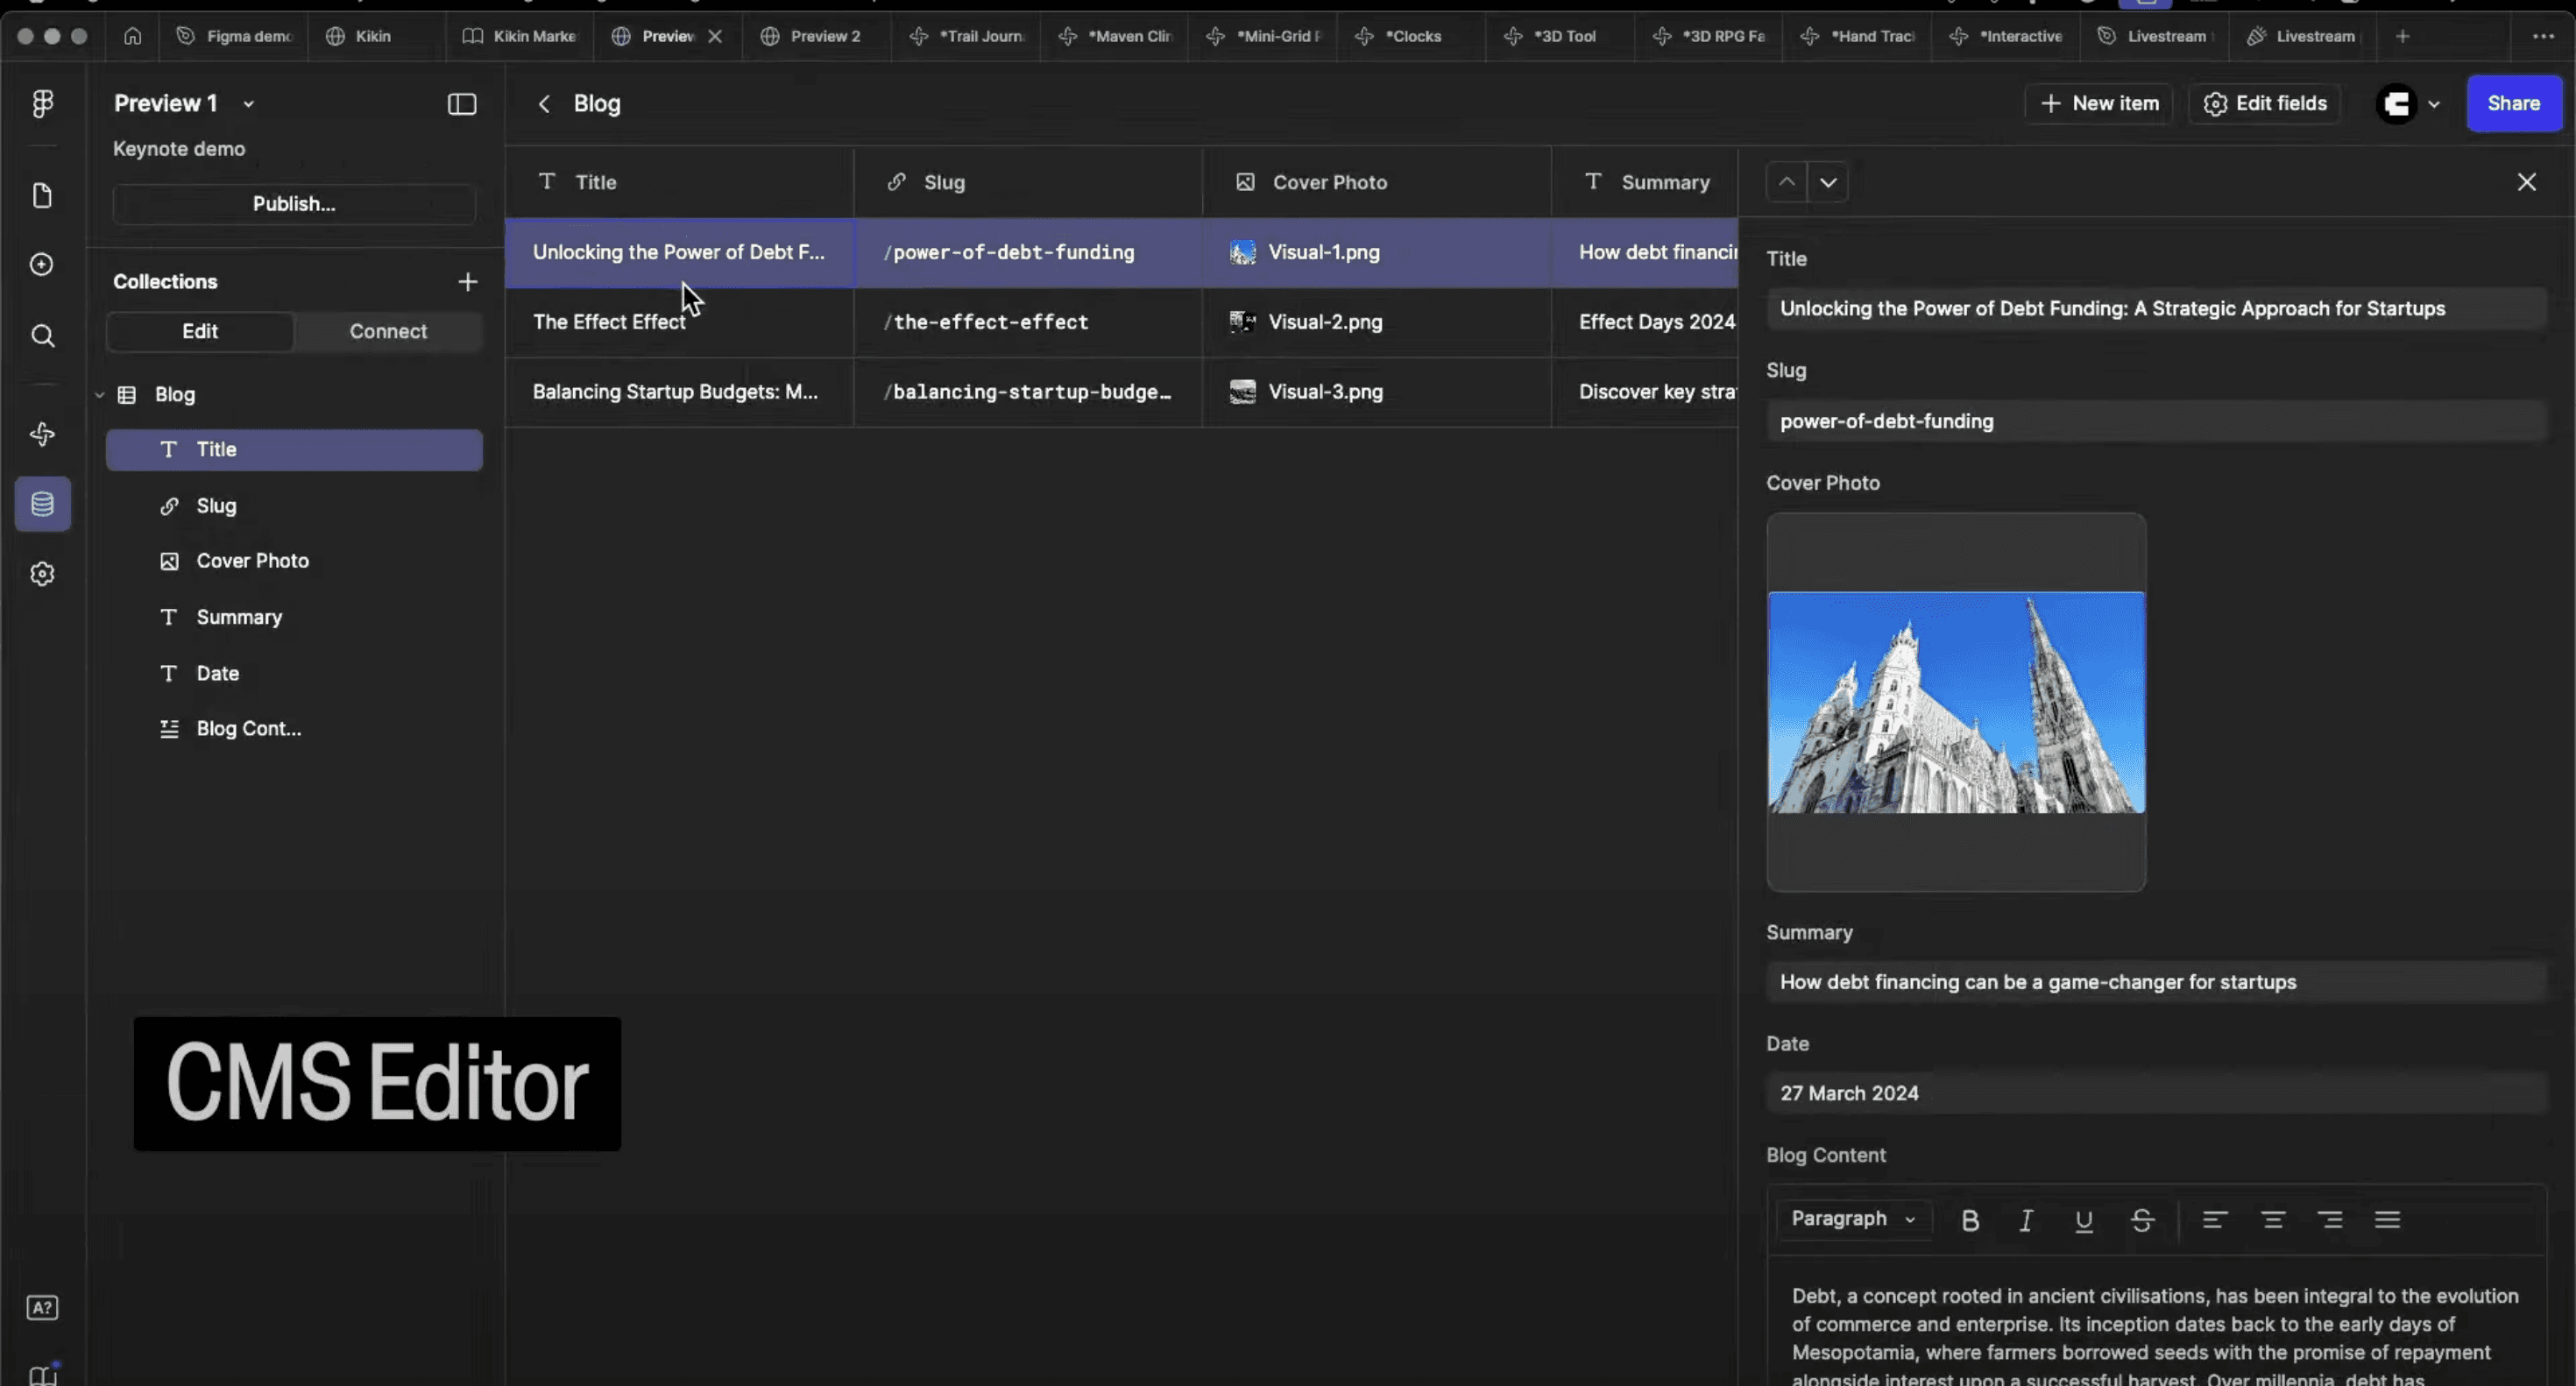This screenshot has width=2576, height=1386.
Task: Open the CMS database icon in sidebar
Action: pyautogui.click(x=42, y=504)
